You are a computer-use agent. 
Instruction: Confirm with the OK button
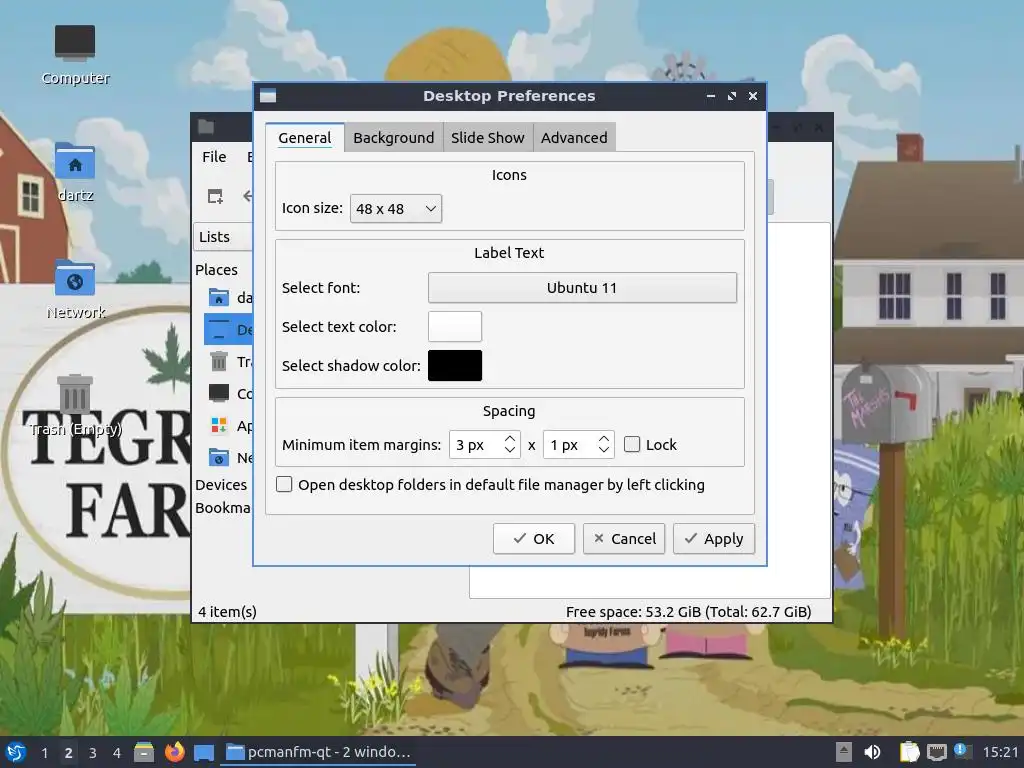click(534, 539)
